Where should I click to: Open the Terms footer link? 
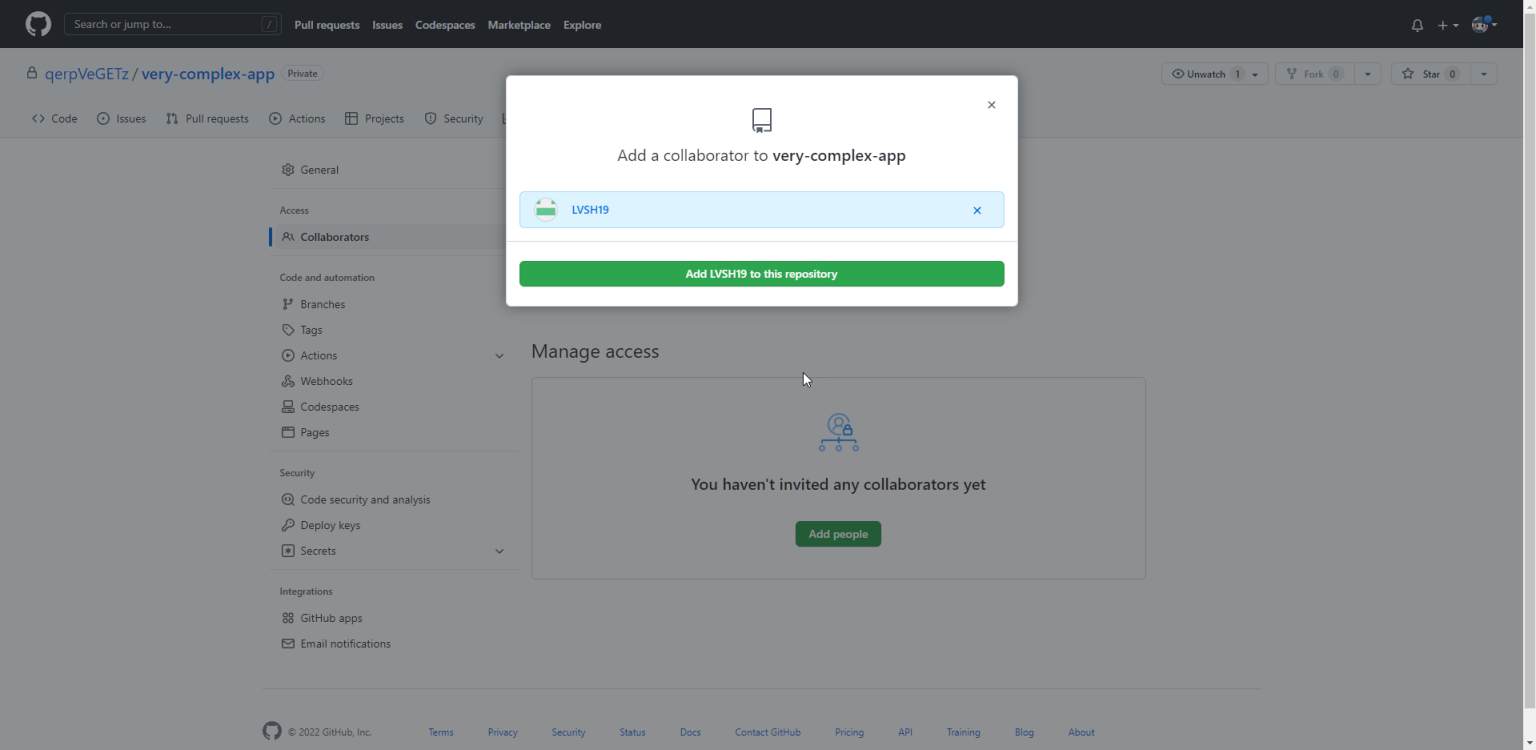tap(441, 732)
